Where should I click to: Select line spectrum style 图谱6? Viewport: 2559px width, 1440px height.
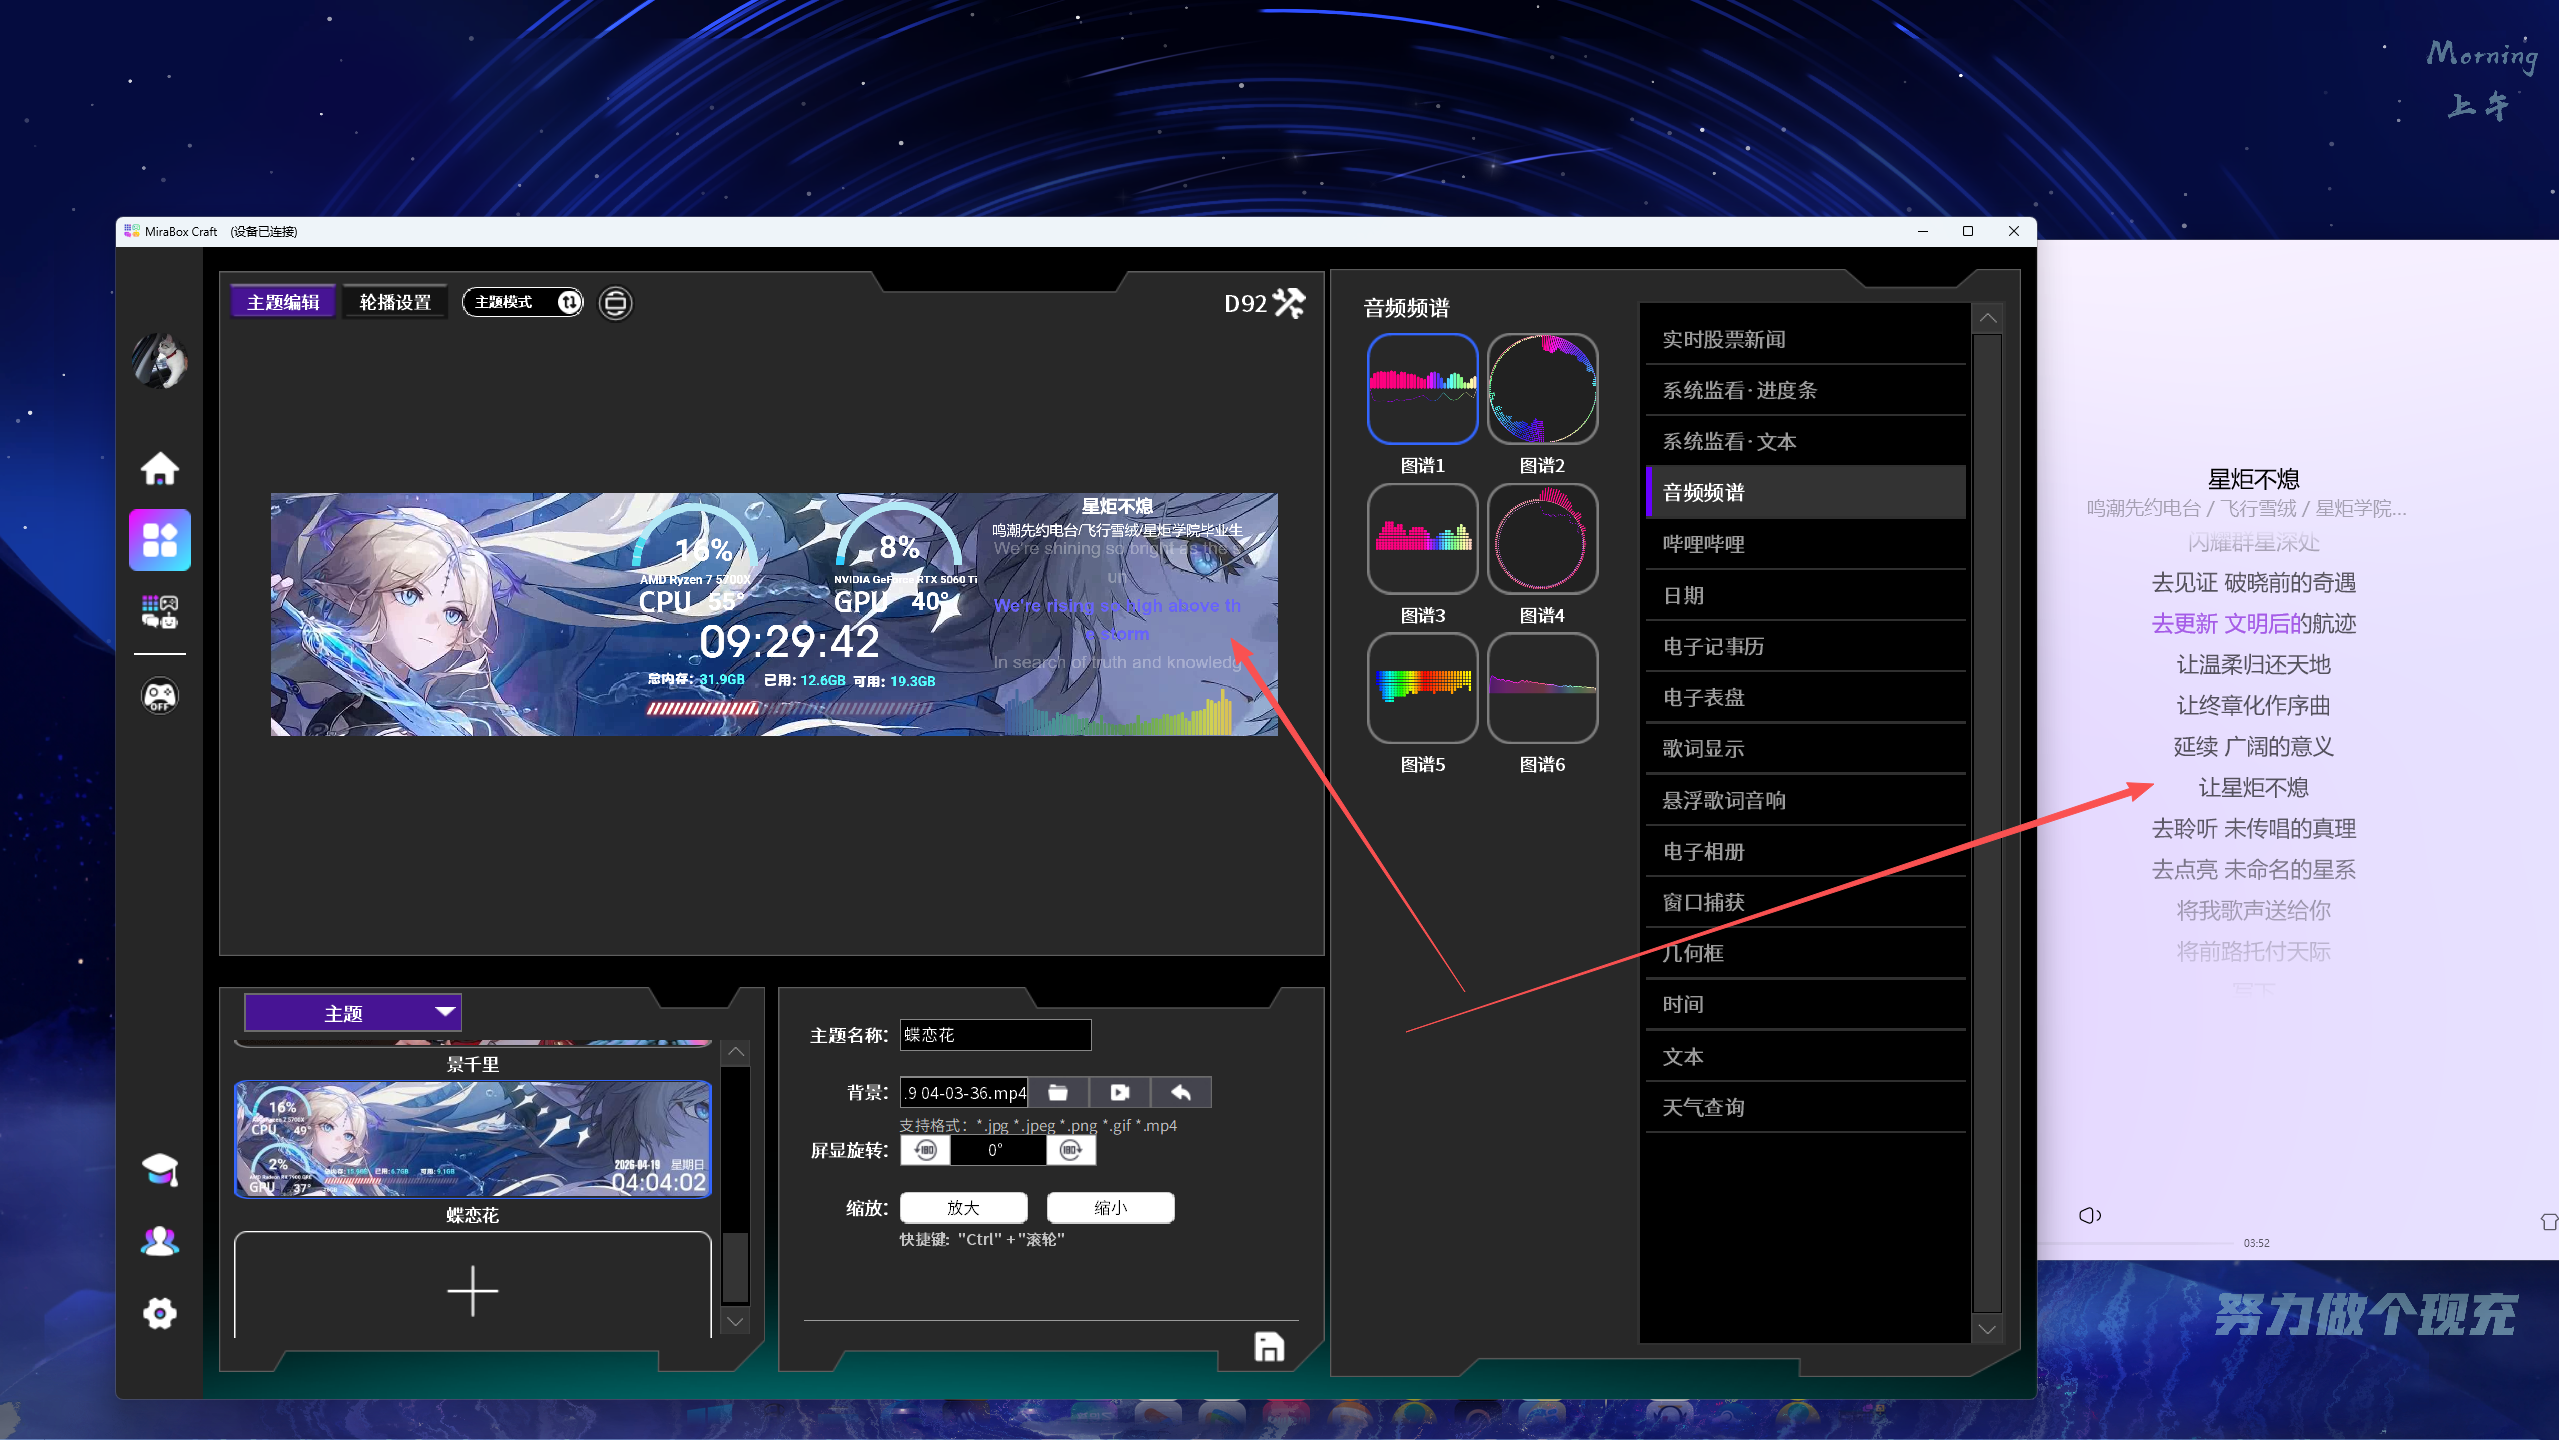coord(1542,688)
